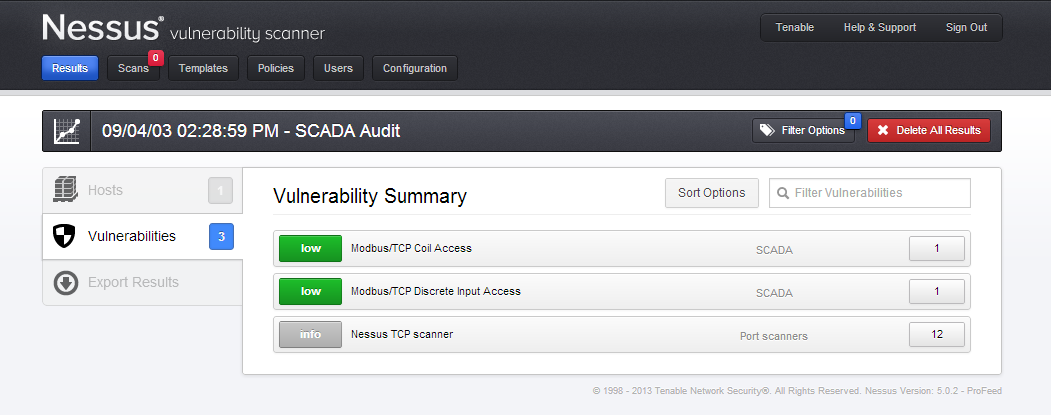Click the Vulnerabilities shield icon
This screenshot has height=415, width=1051.
(x=64, y=236)
